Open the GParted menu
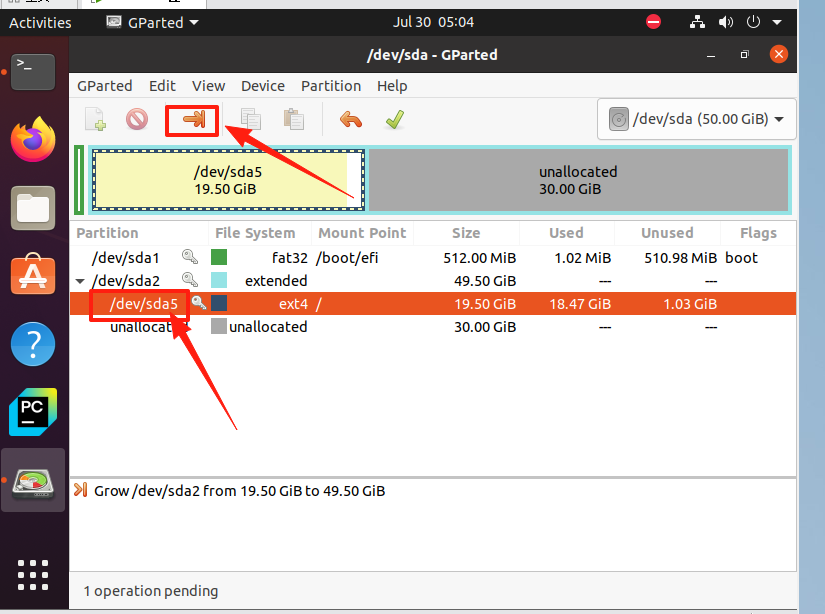This screenshot has height=614, width=825. click(x=105, y=86)
